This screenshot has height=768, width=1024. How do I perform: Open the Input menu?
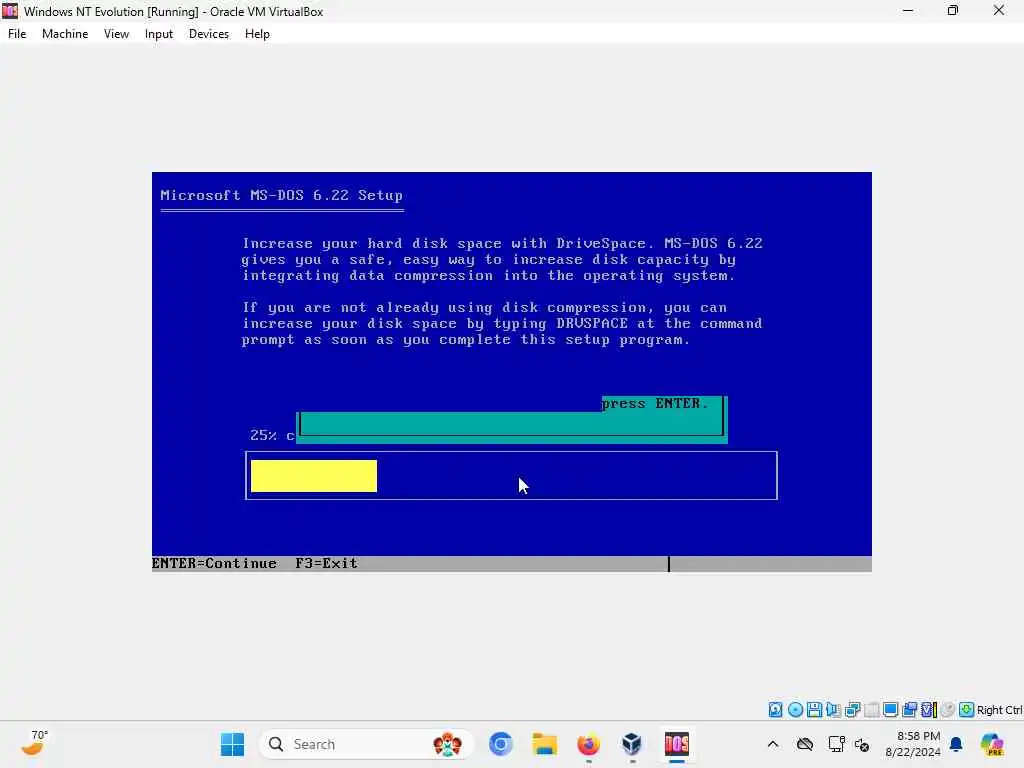point(159,34)
